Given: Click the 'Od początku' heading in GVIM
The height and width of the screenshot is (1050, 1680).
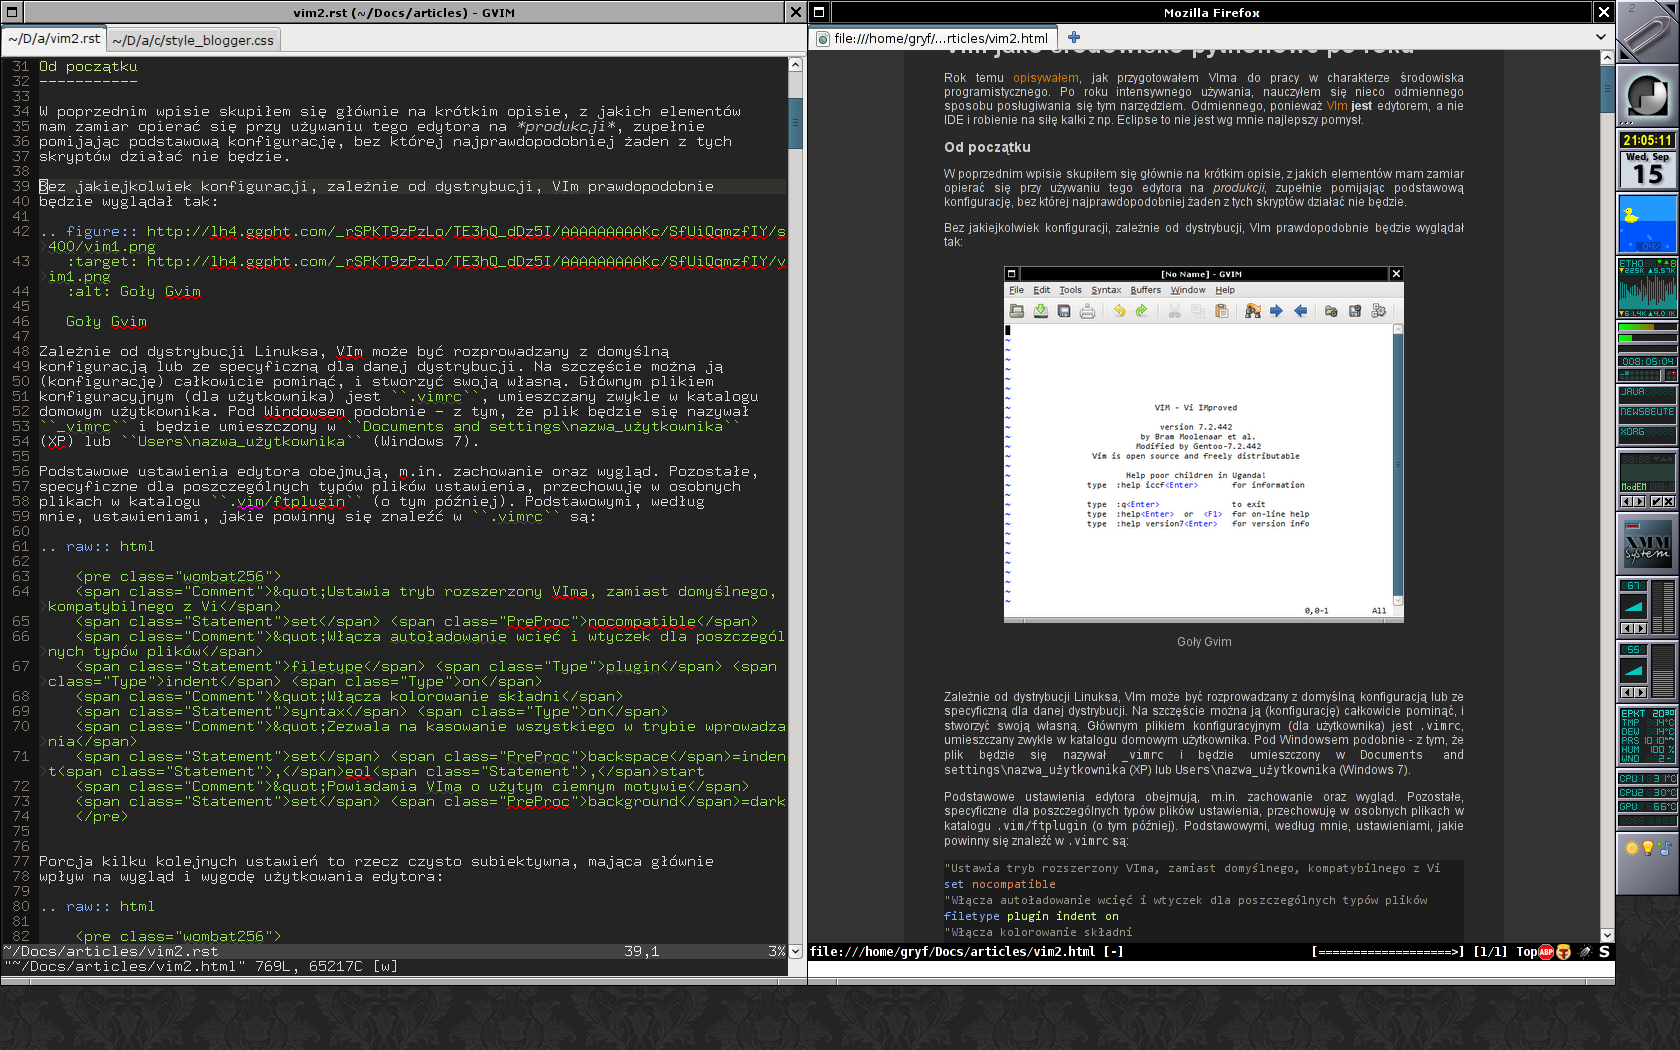Looking at the screenshot, I should coord(88,67).
